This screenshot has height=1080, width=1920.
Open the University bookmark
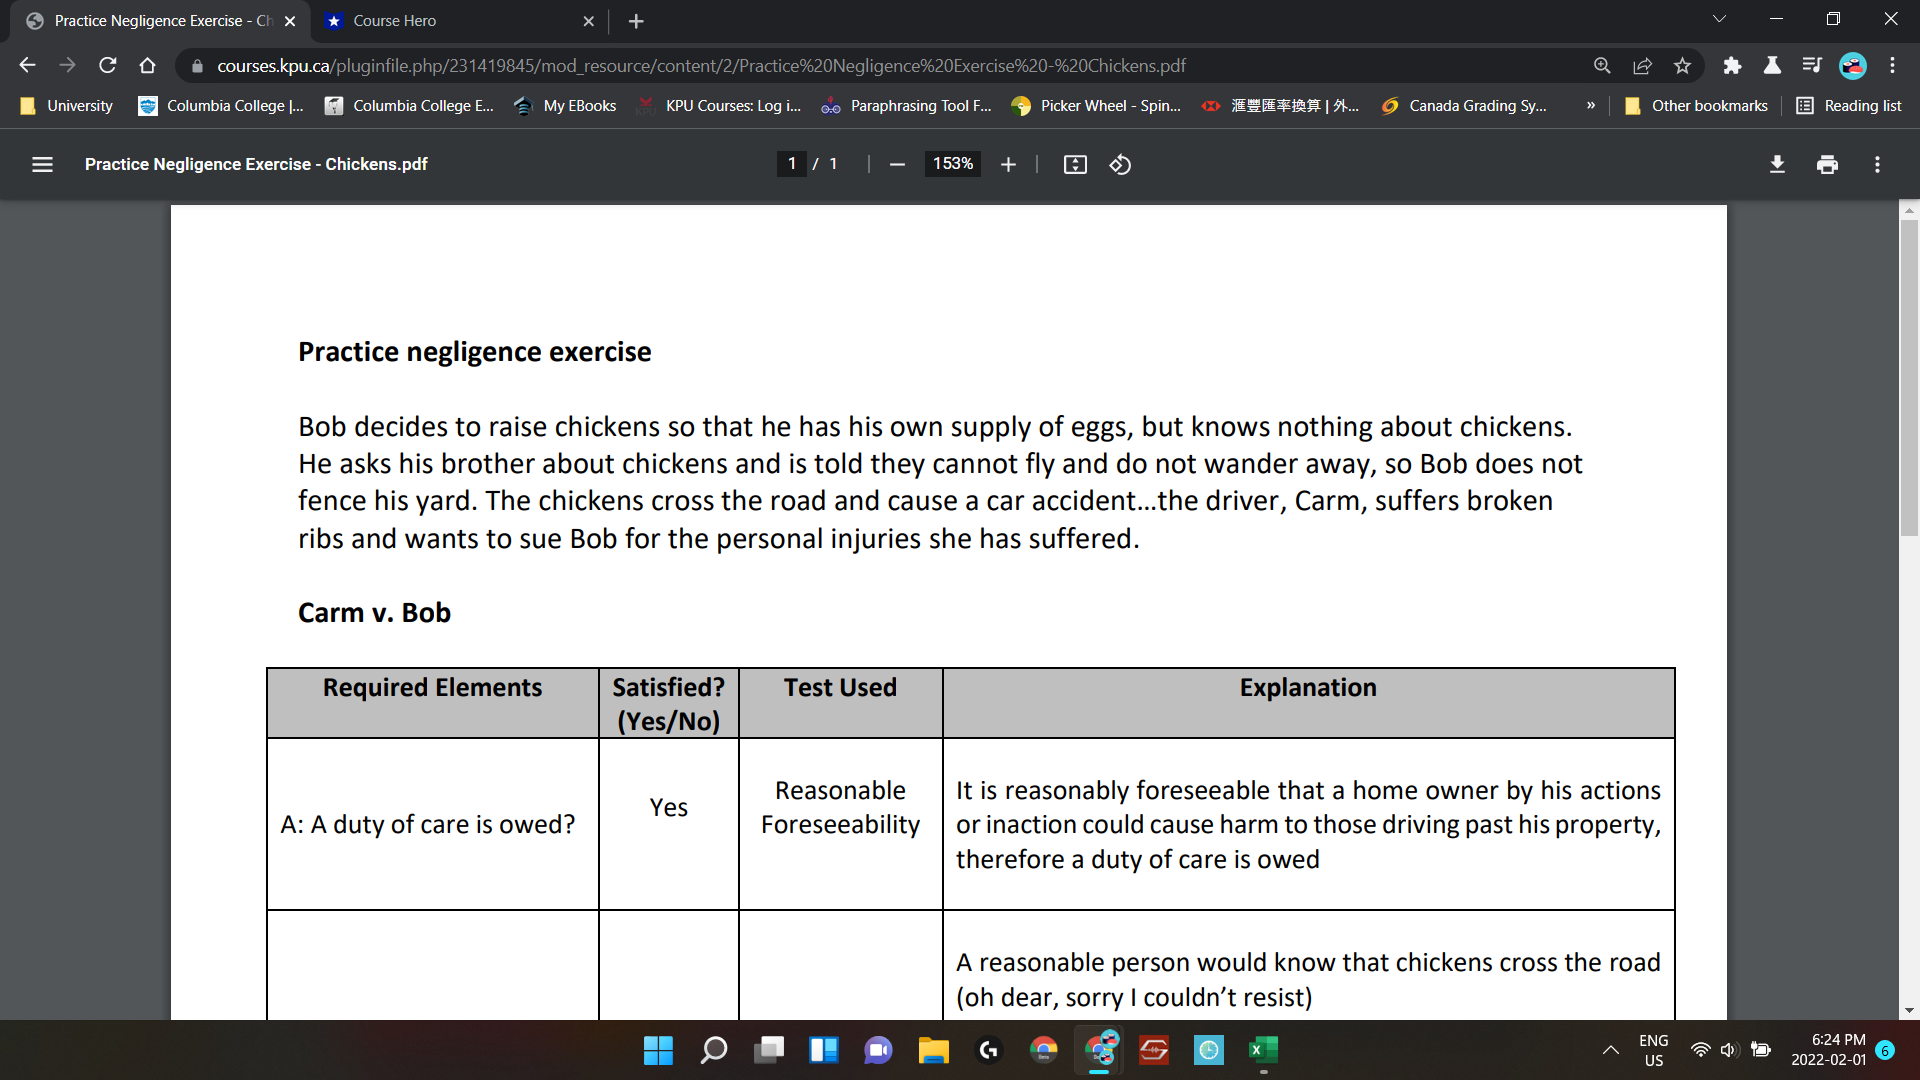(x=64, y=105)
